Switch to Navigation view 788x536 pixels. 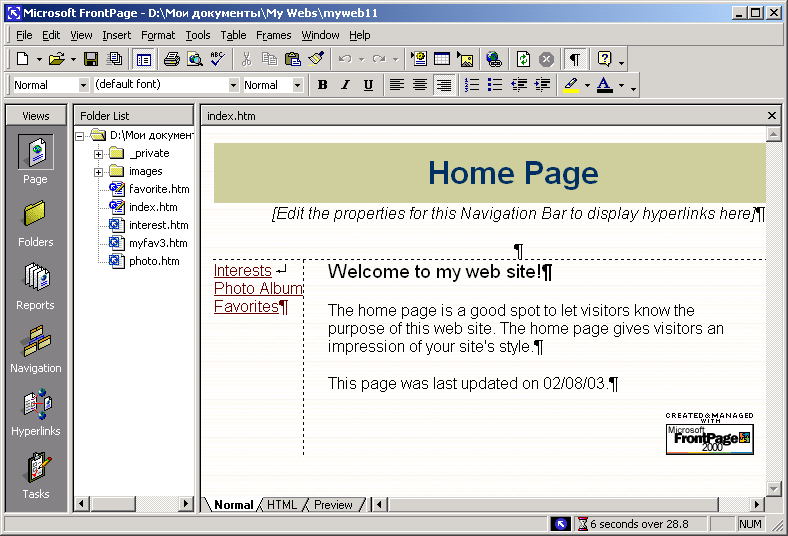(x=36, y=349)
